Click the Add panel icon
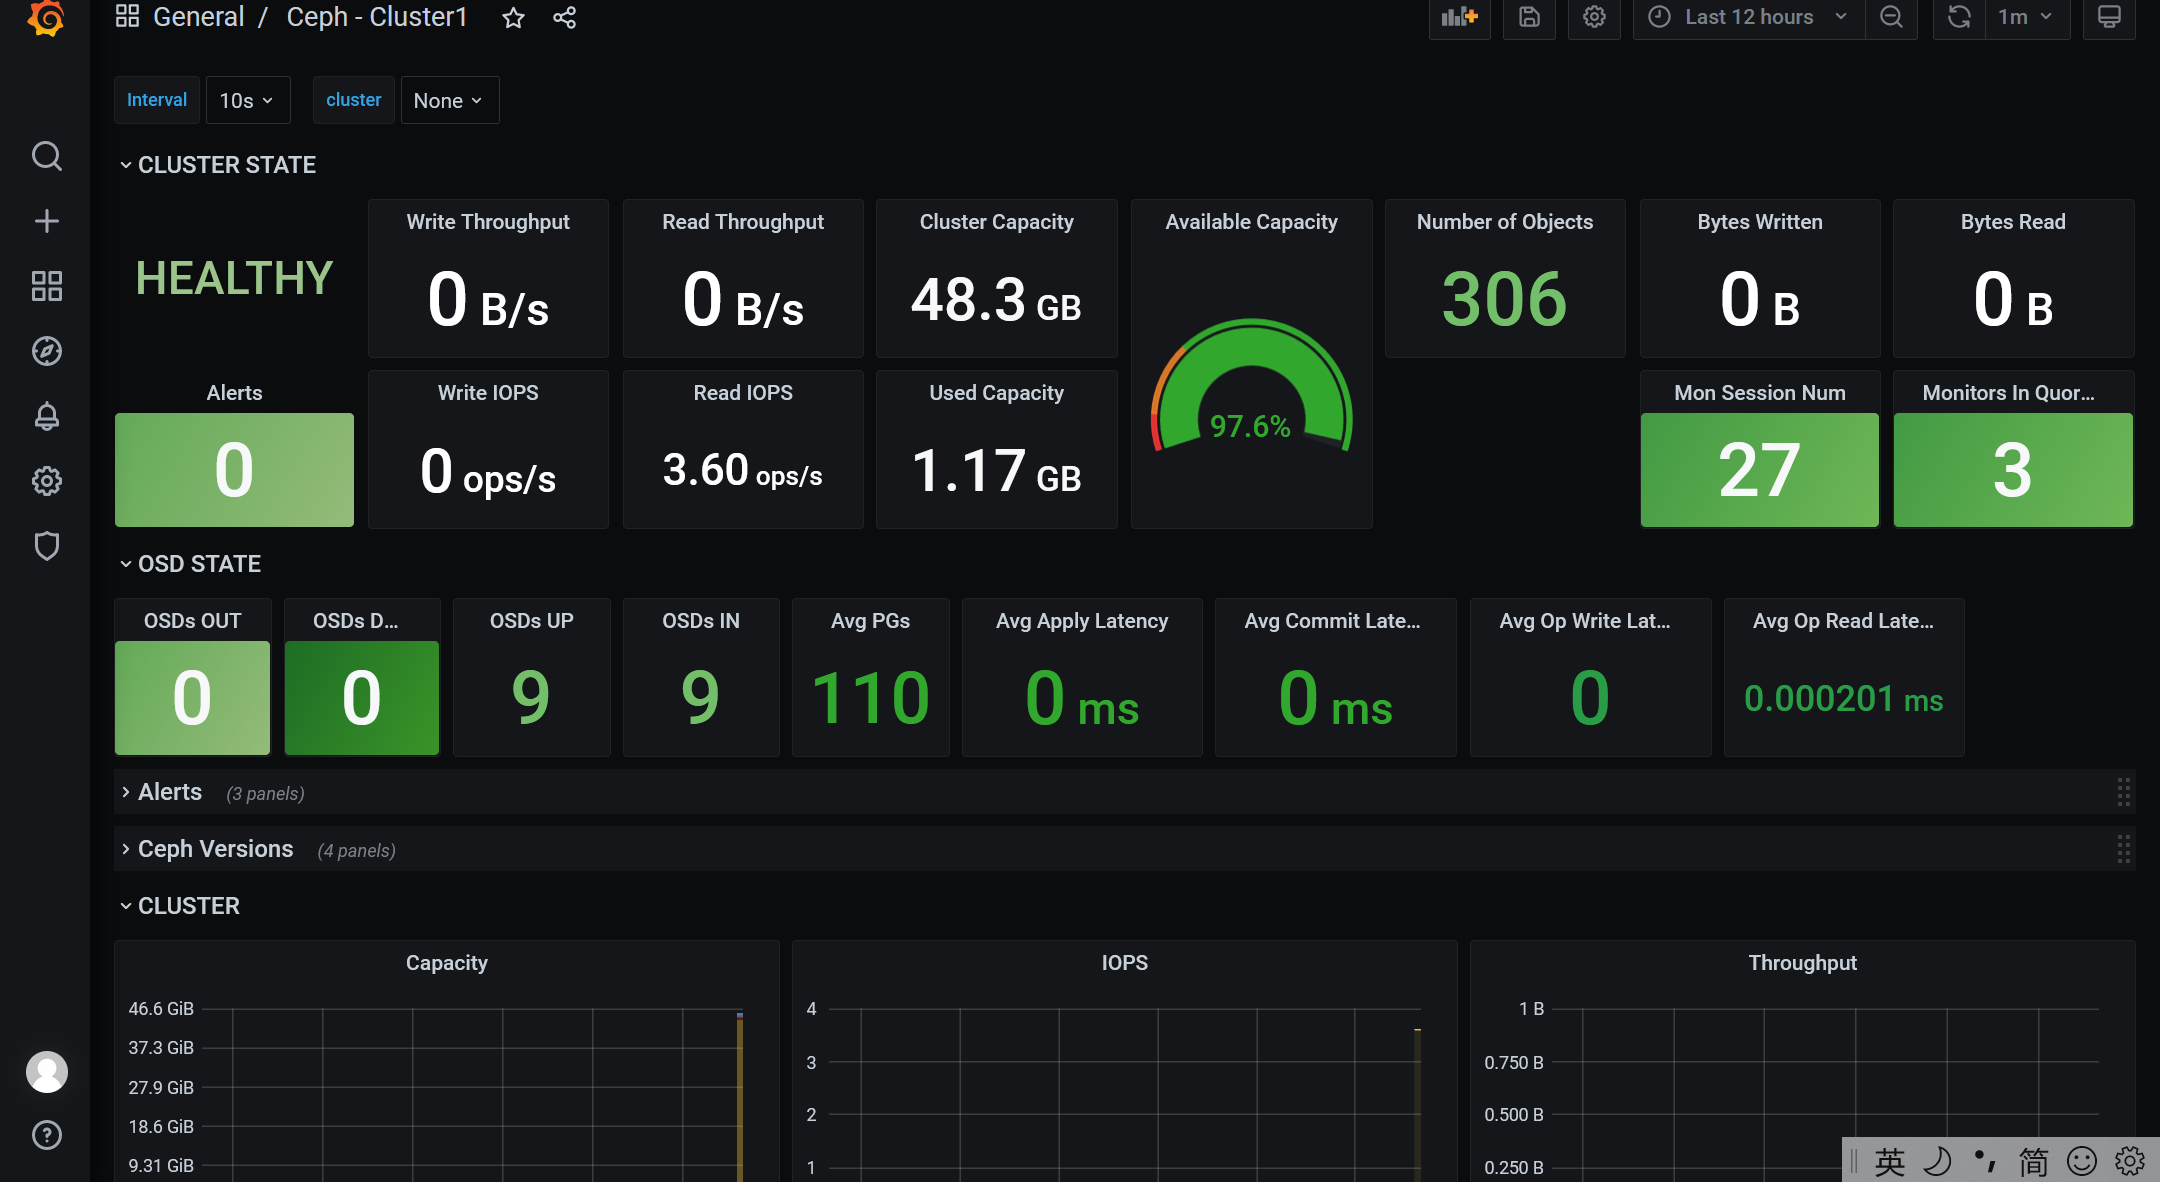The width and height of the screenshot is (2160, 1182). [x=1459, y=17]
